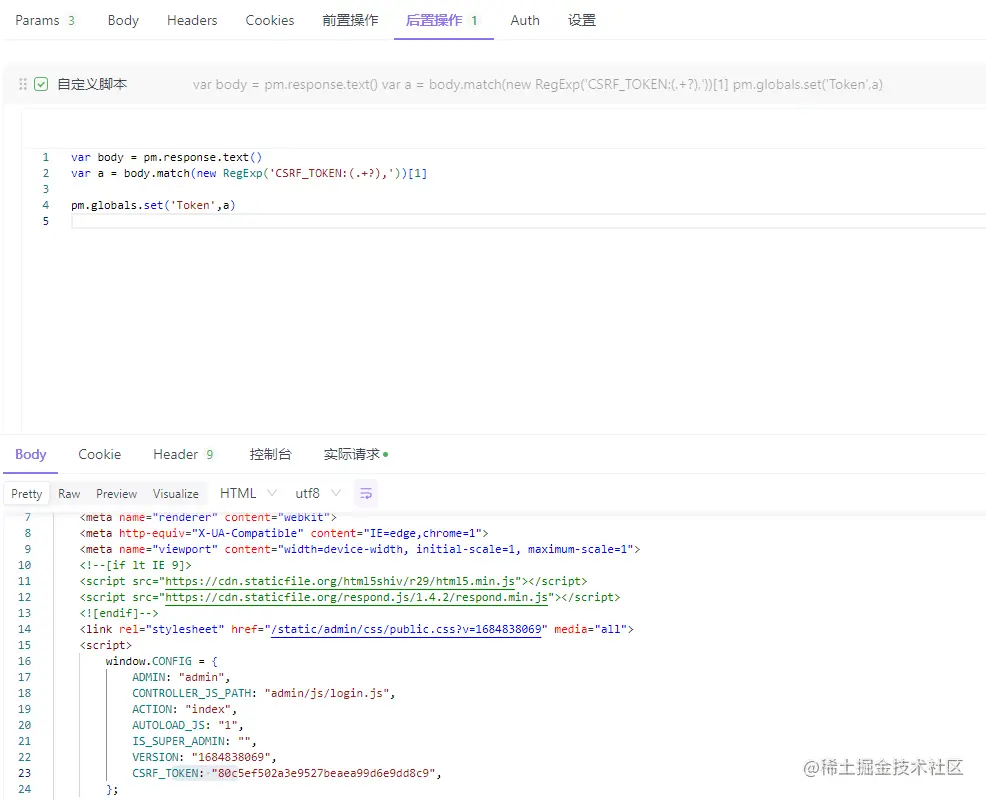986x800 pixels.
Task: Grab the drag handle beside 自定义脚本
Action: 23,84
